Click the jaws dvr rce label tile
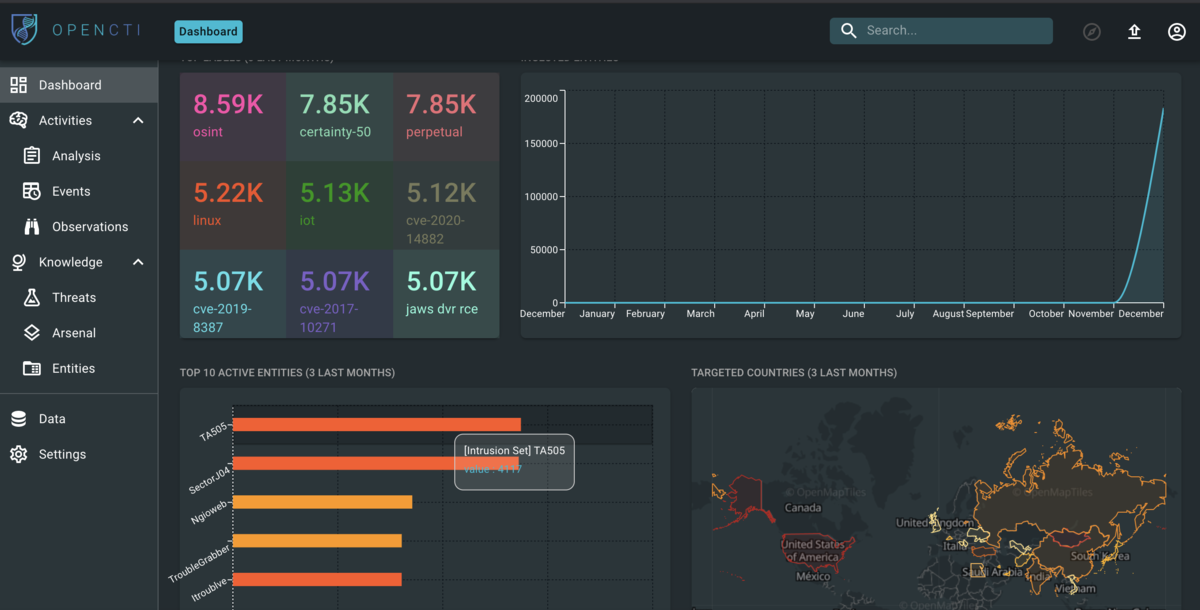This screenshot has width=1200, height=610. pos(446,294)
